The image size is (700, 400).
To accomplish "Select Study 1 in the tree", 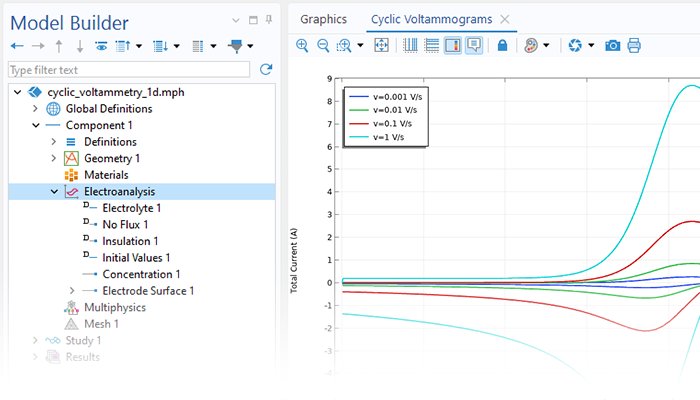I will coord(83,341).
